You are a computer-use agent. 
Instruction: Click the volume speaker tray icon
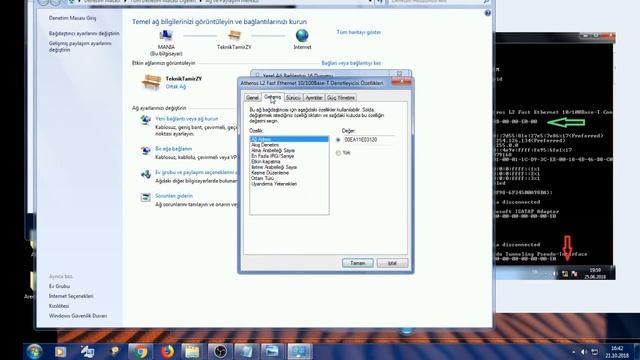[x=584, y=352]
